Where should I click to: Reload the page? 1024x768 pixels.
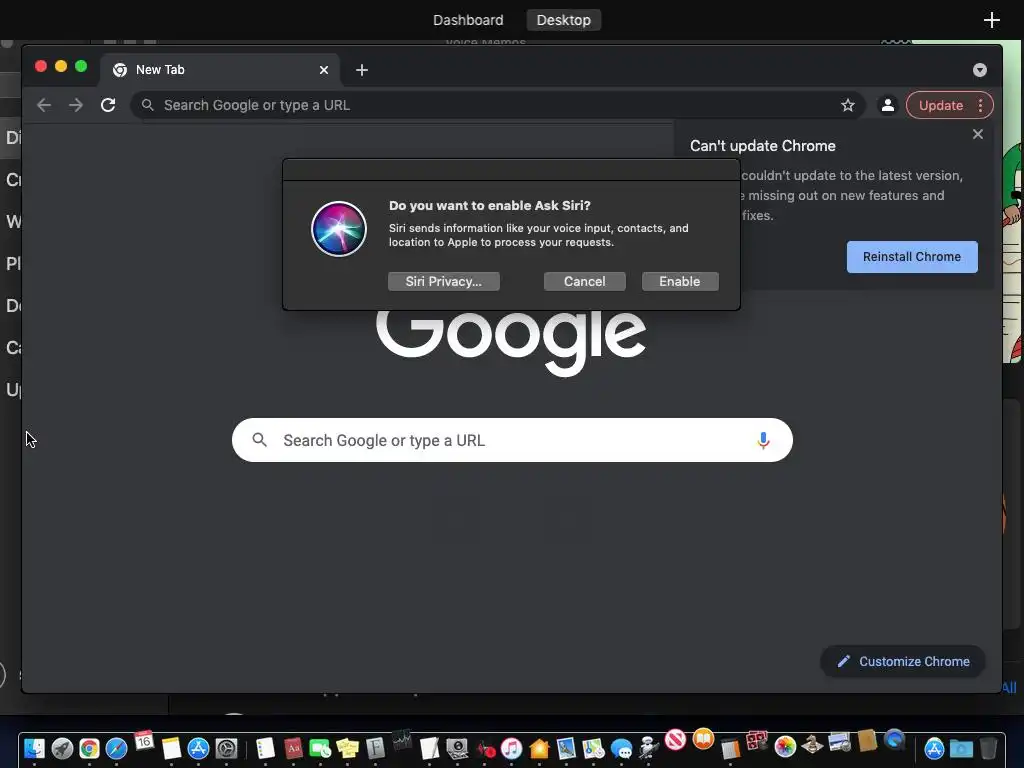[108, 105]
